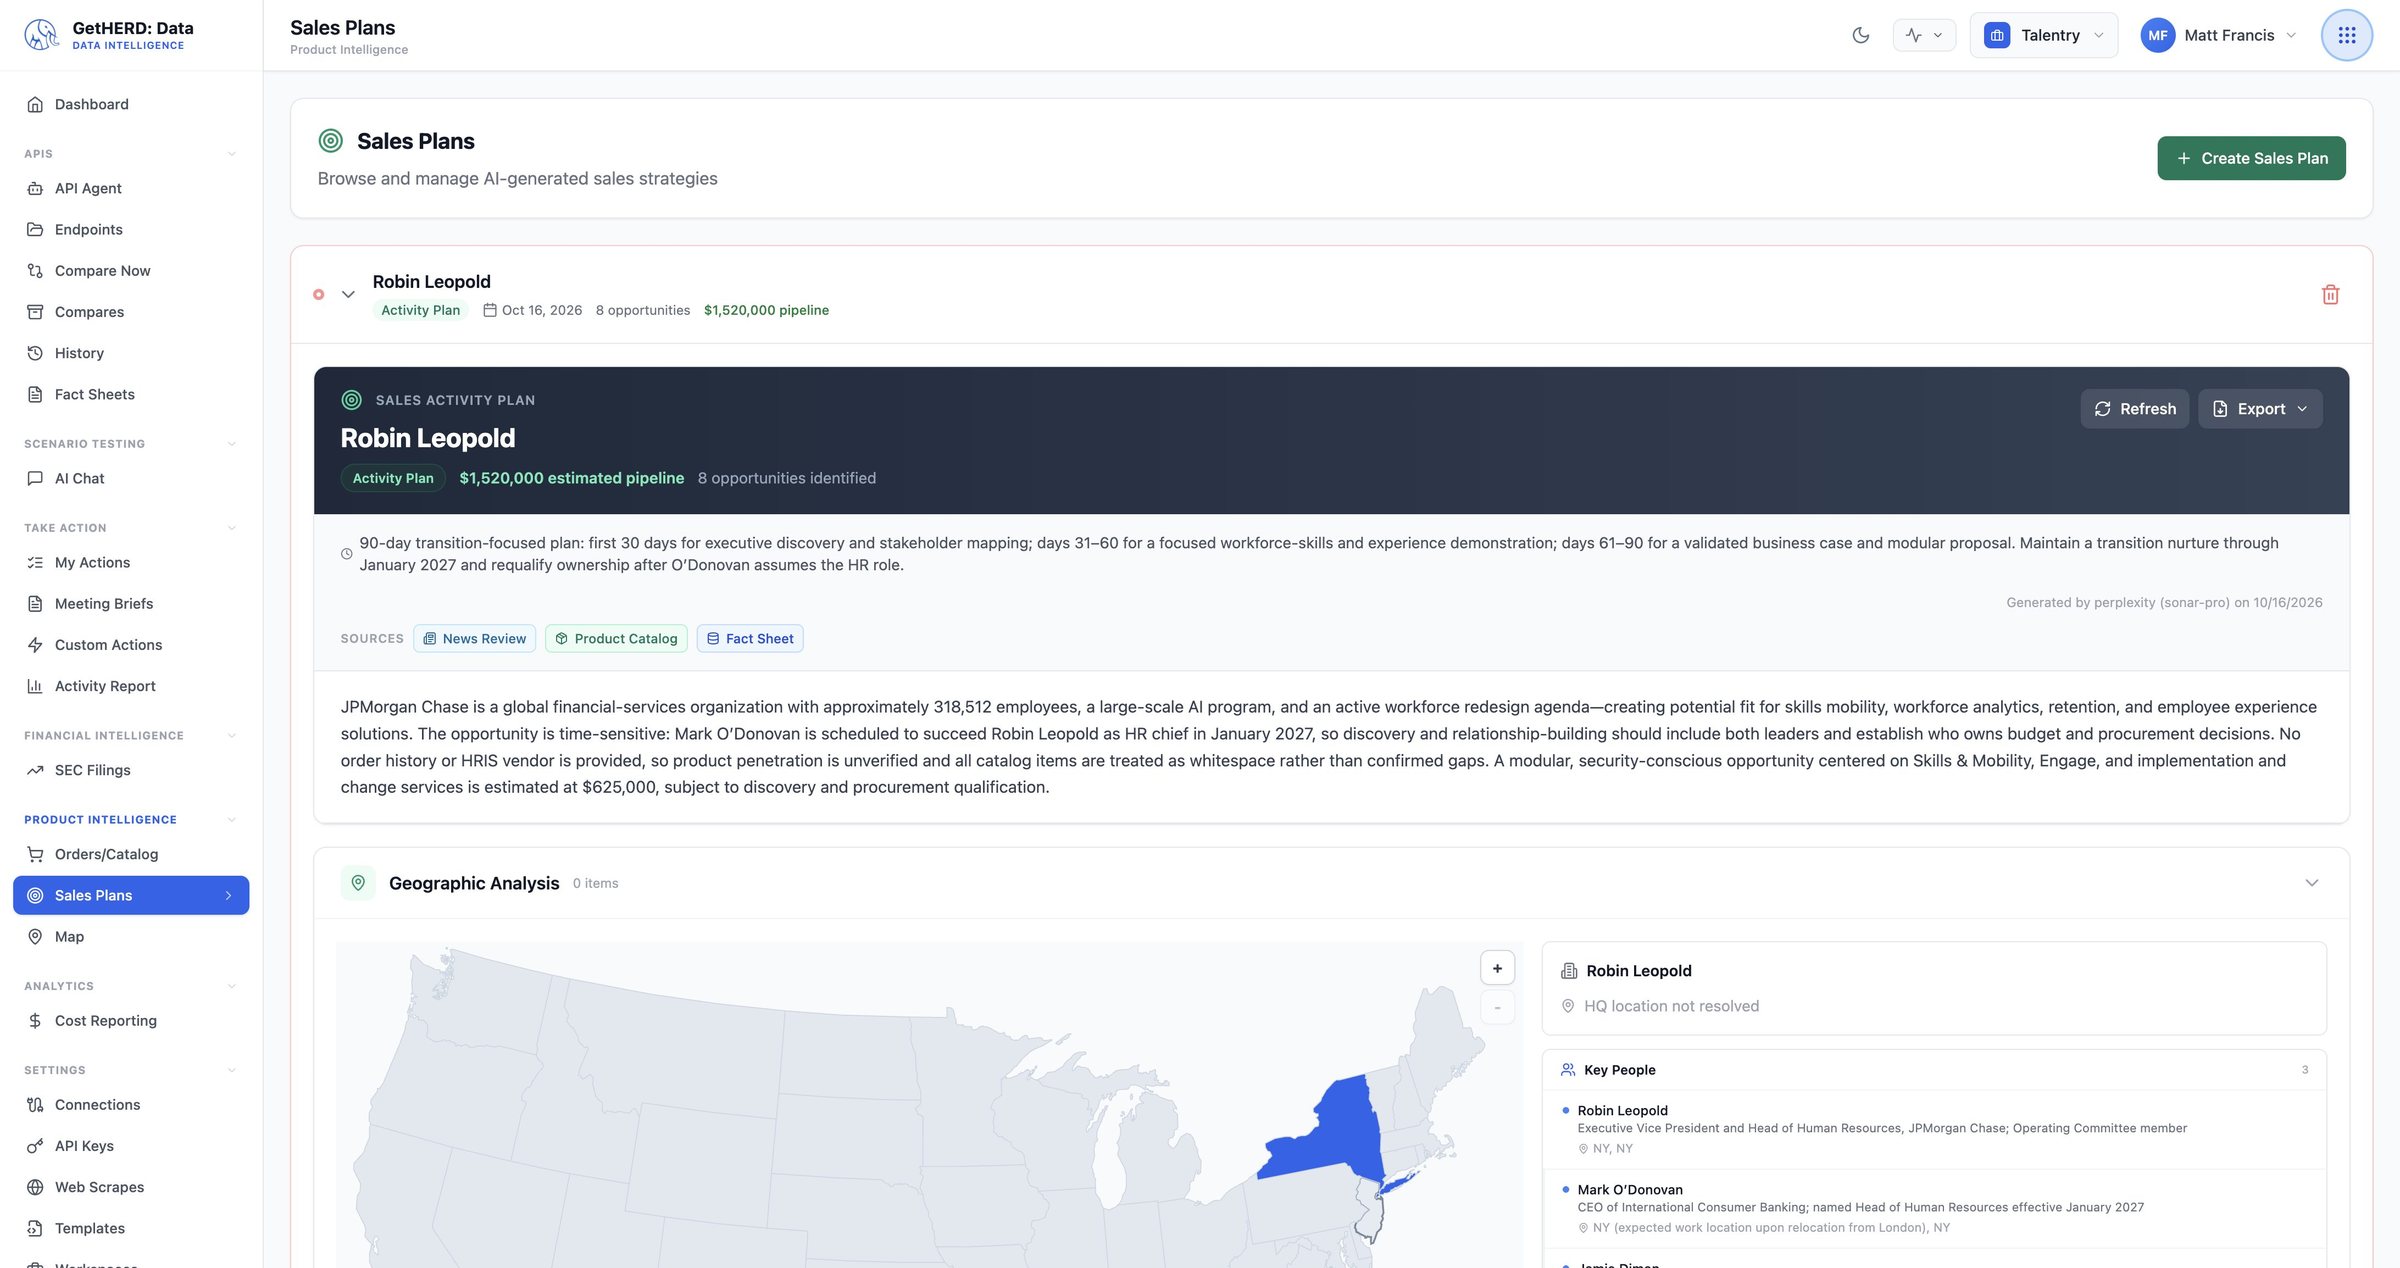This screenshot has width=2400, height=1268.
Task: Zoom out on the map
Action: tap(1497, 1007)
